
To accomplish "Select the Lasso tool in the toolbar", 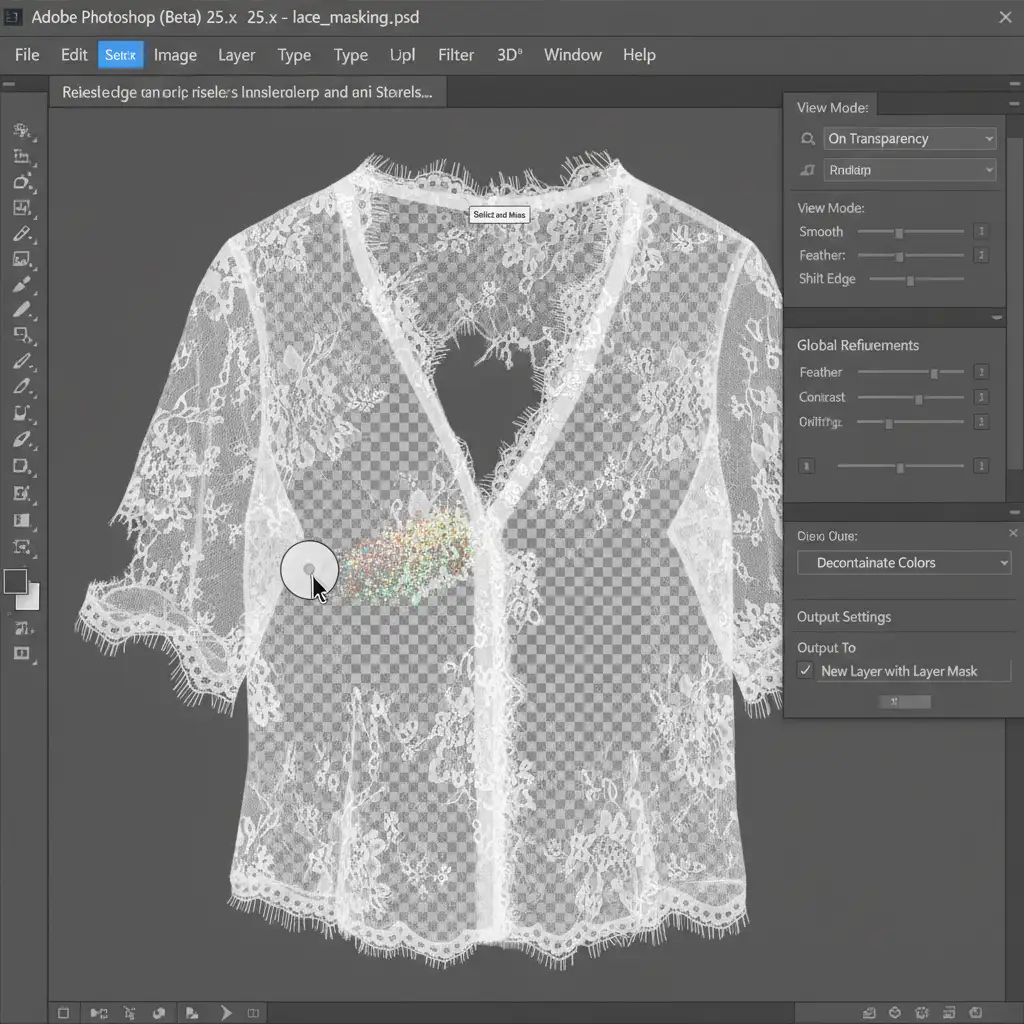I will click(22, 182).
